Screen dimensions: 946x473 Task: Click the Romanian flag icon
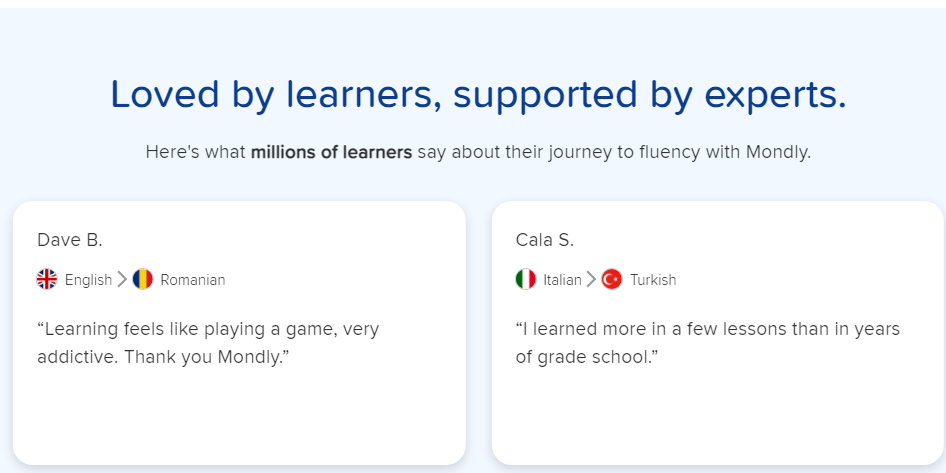tap(143, 279)
